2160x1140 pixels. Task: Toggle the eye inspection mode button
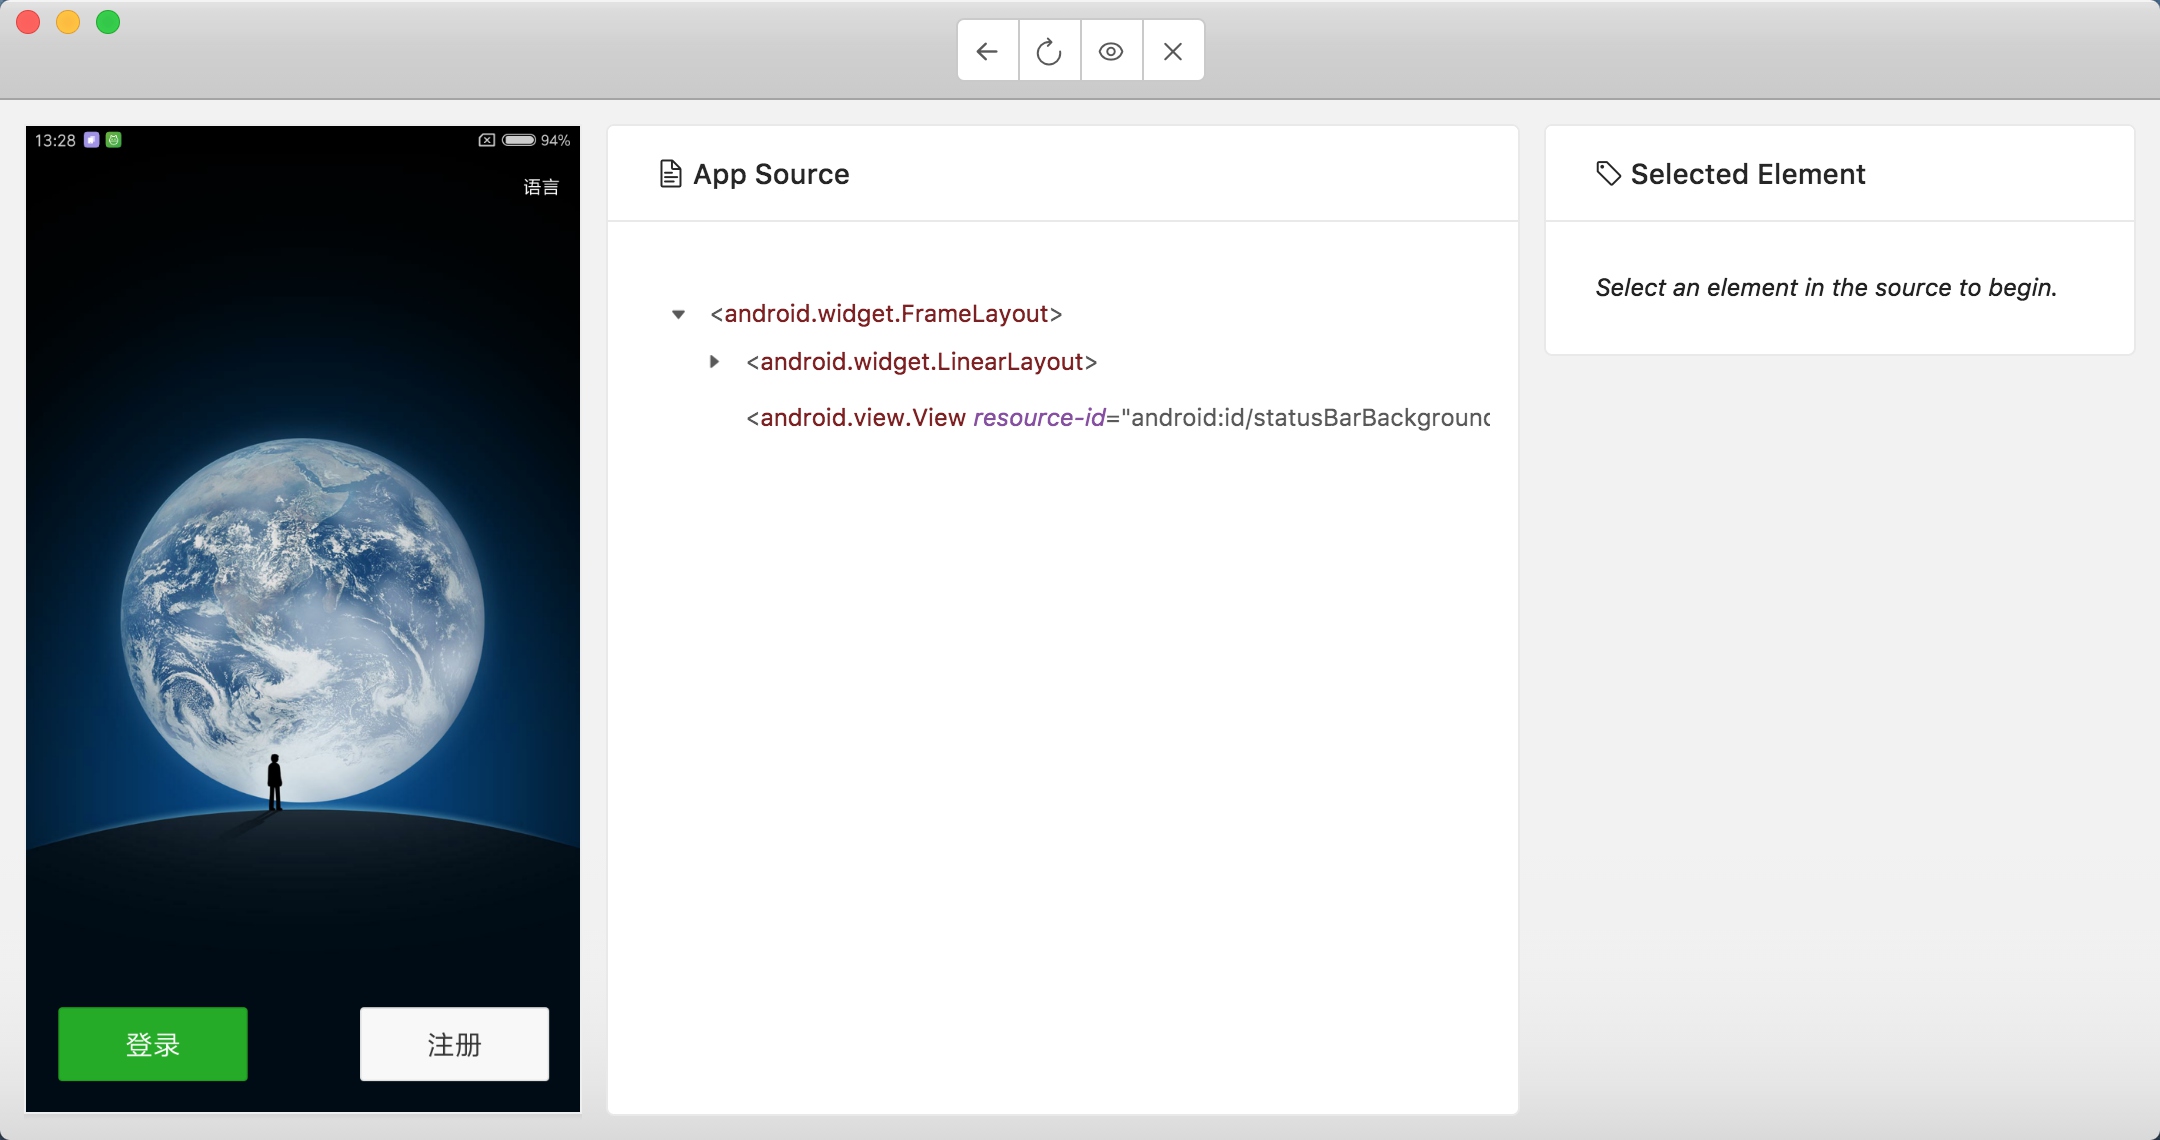tap(1111, 51)
